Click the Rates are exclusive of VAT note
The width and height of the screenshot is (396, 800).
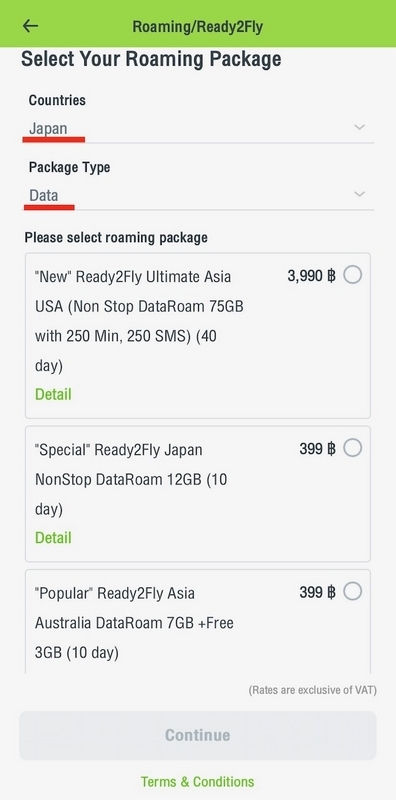coord(312,690)
